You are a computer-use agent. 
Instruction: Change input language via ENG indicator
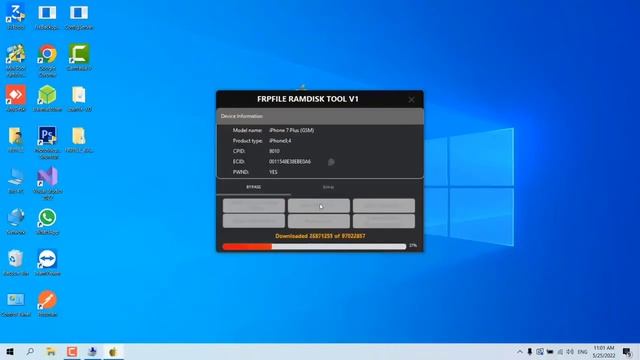pos(582,351)
